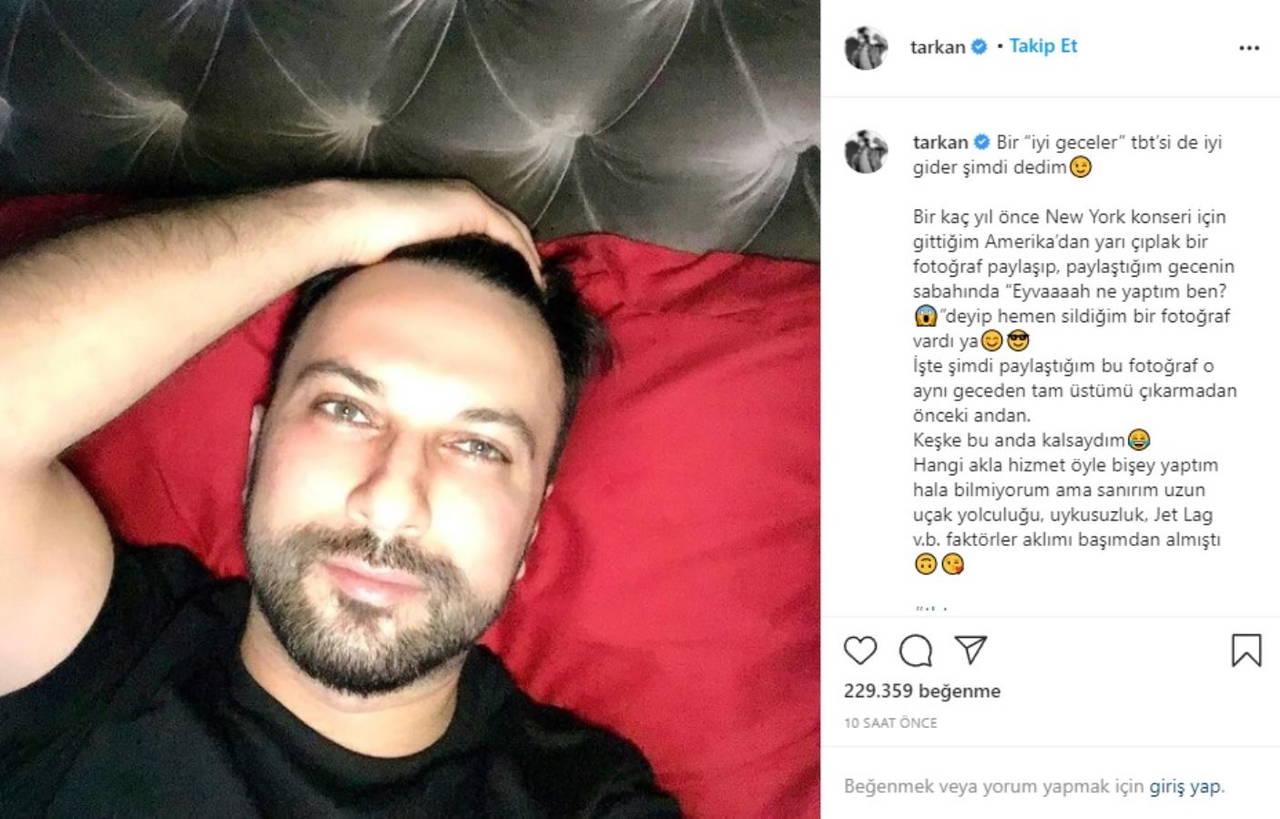The width and height of the screenshot is (1280, 819).
Task: Click the winking emoji in the first caption line
Action: (x=1080, y=168)
